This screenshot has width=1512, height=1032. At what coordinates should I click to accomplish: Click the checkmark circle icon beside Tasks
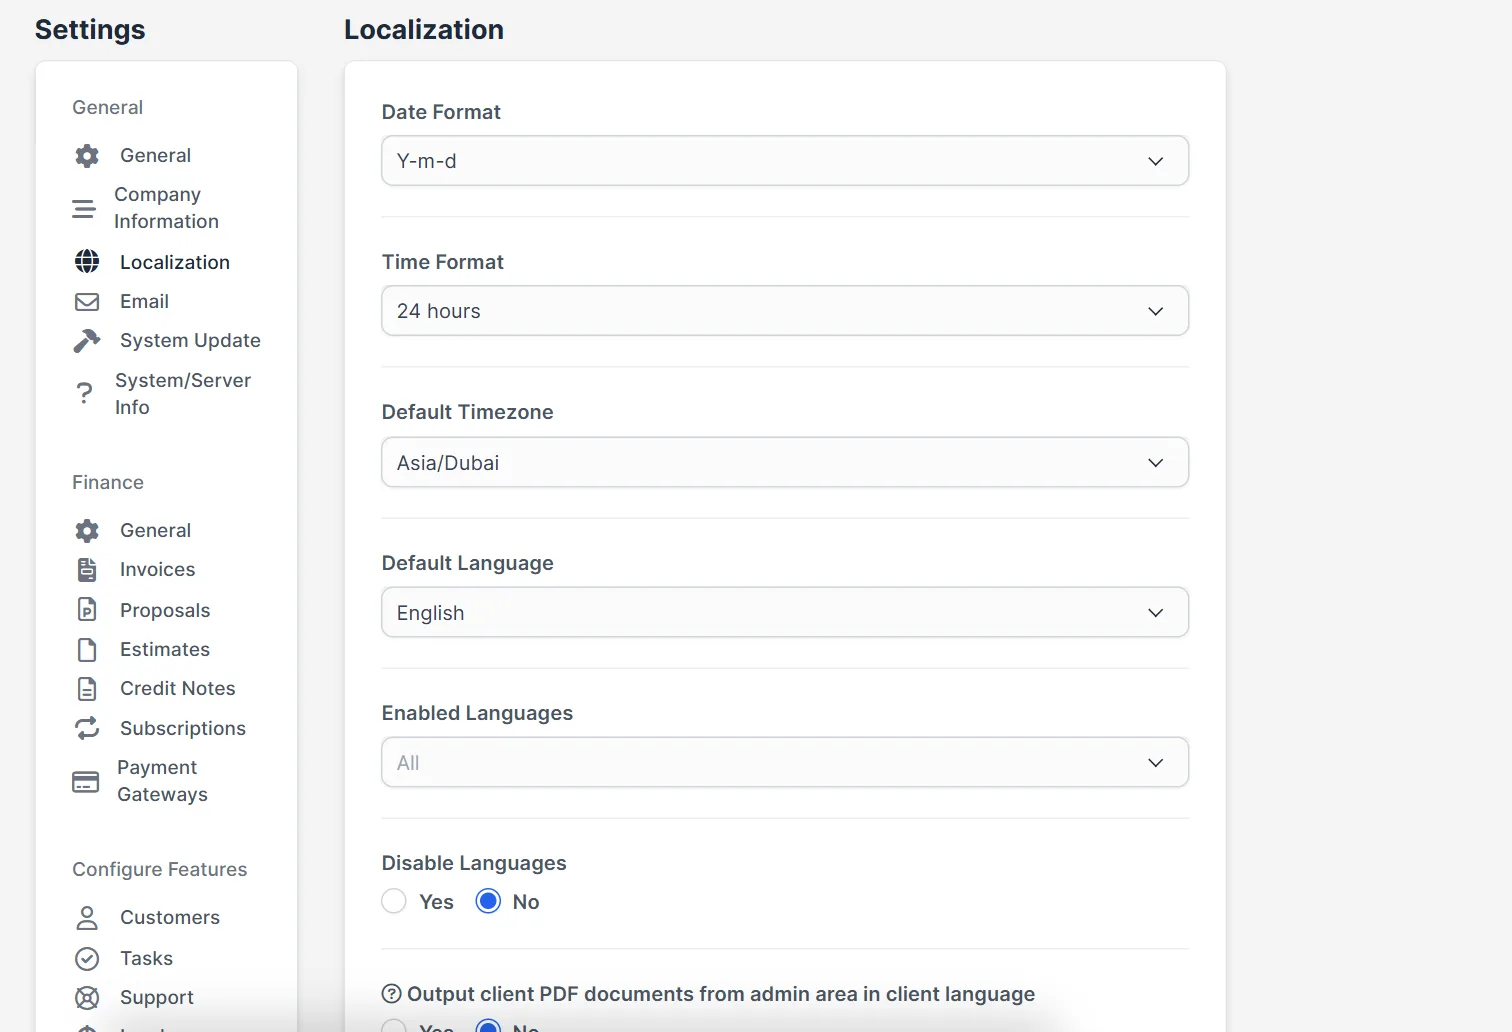pos(87,959)
